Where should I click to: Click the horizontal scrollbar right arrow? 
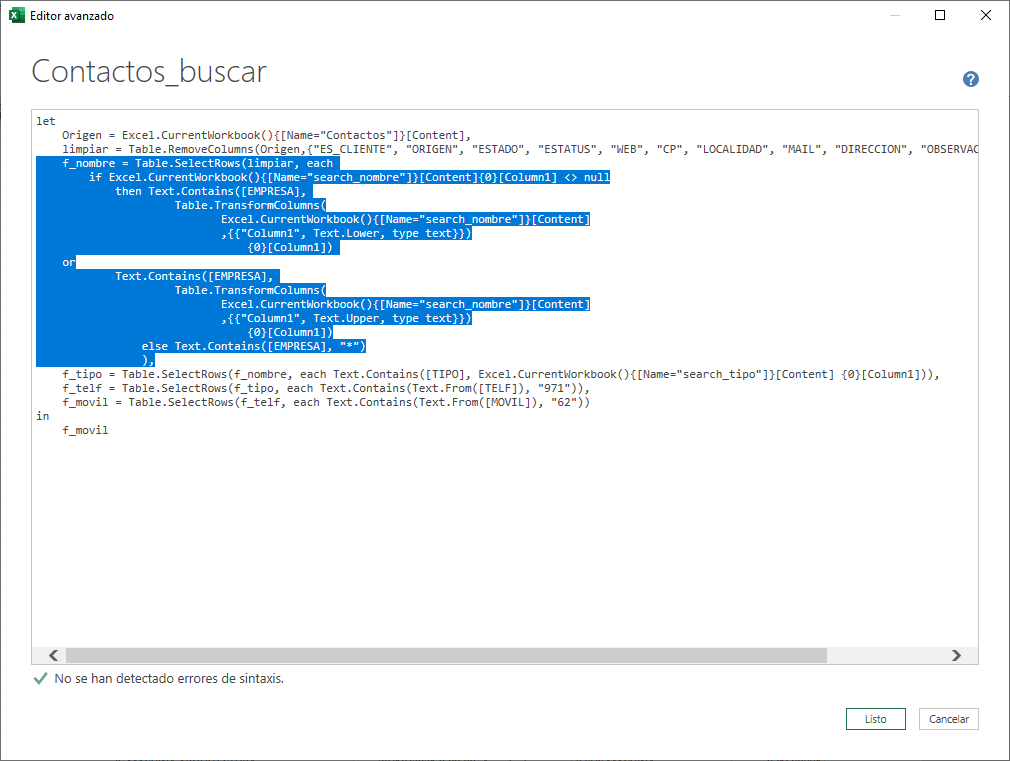coord(957,655)
